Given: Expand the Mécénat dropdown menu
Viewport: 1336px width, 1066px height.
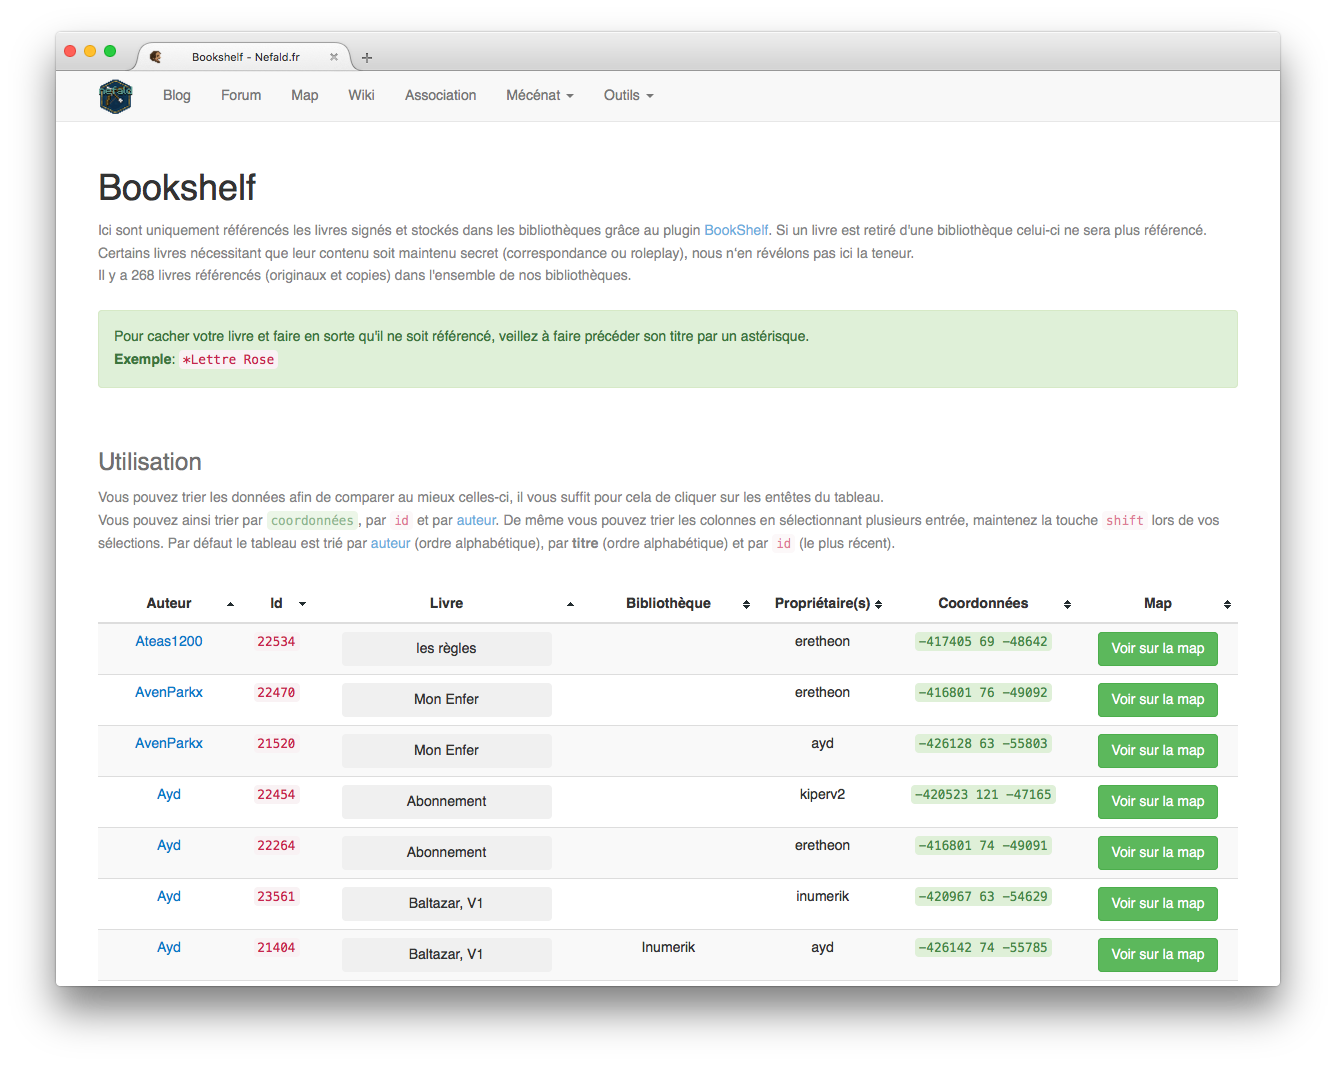Looking at the screenshot, I should click(x=539, y=95).
